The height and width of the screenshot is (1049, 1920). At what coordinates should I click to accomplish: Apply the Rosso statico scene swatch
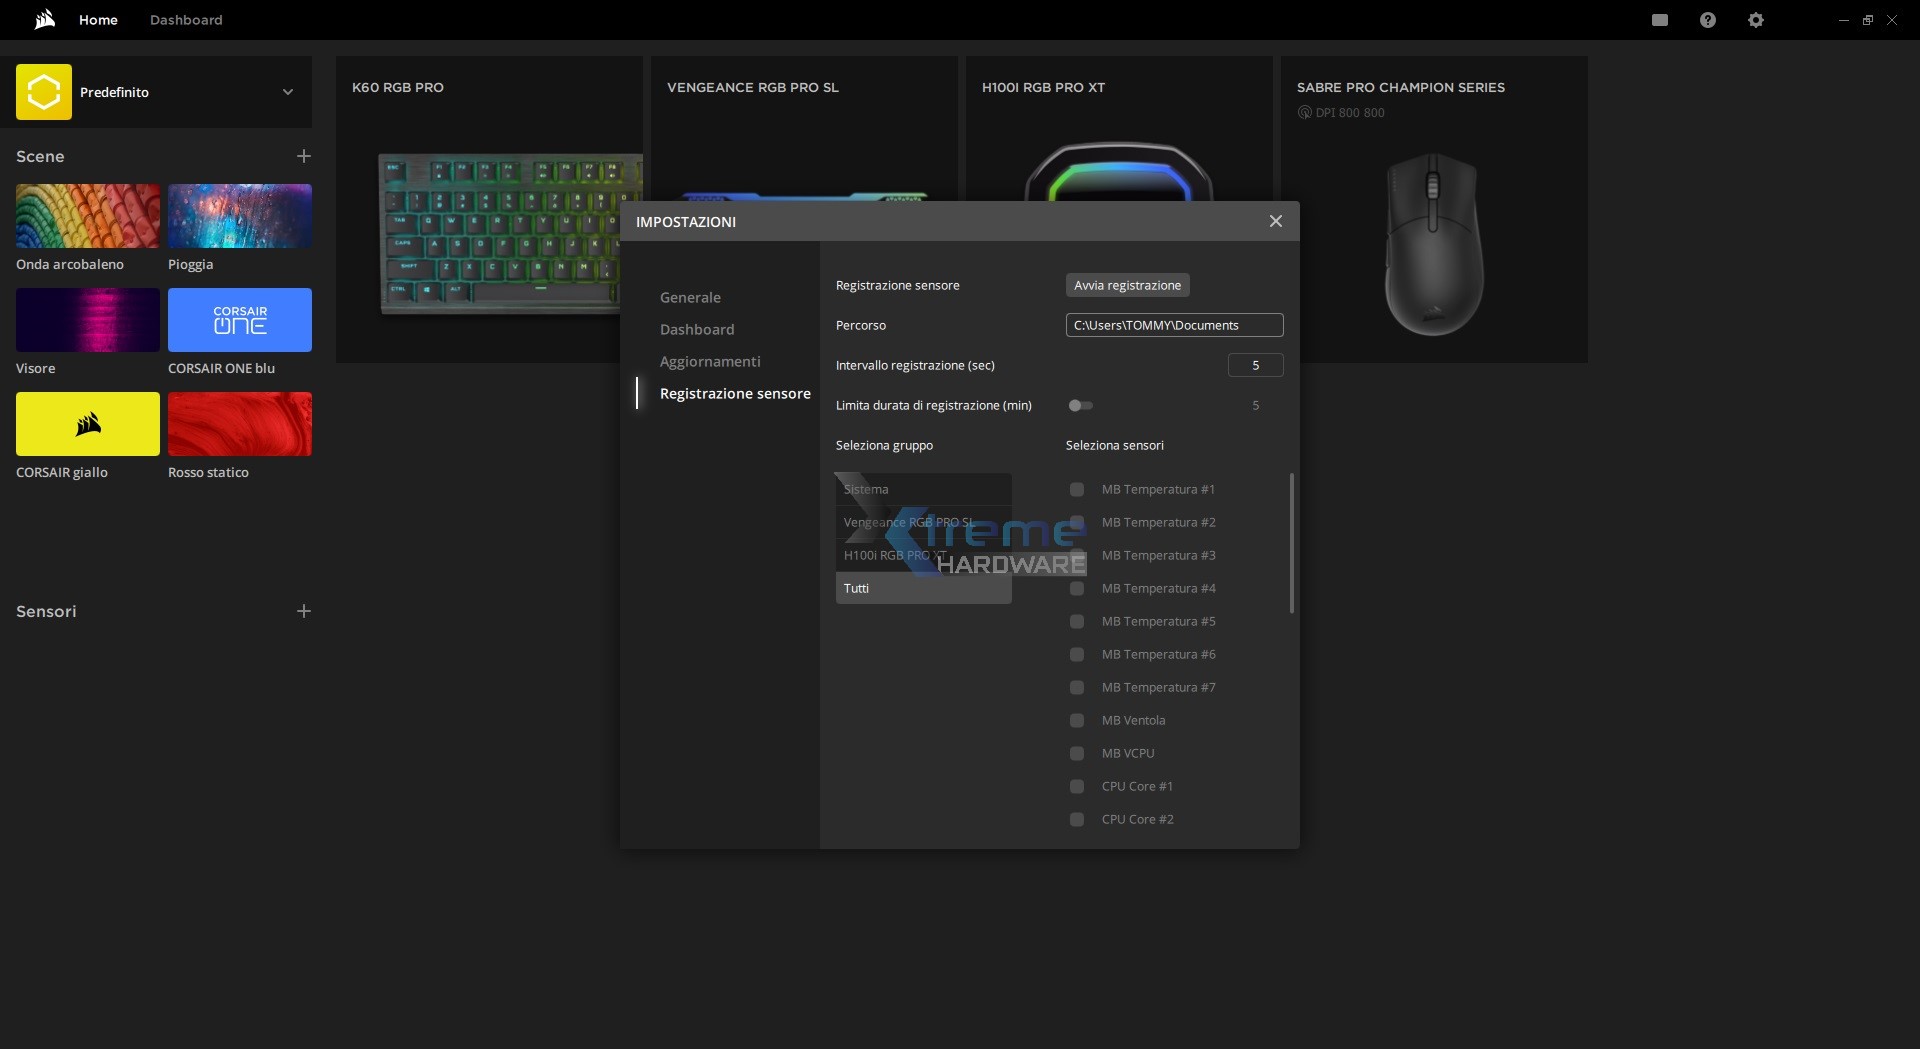tap(240, 424)
